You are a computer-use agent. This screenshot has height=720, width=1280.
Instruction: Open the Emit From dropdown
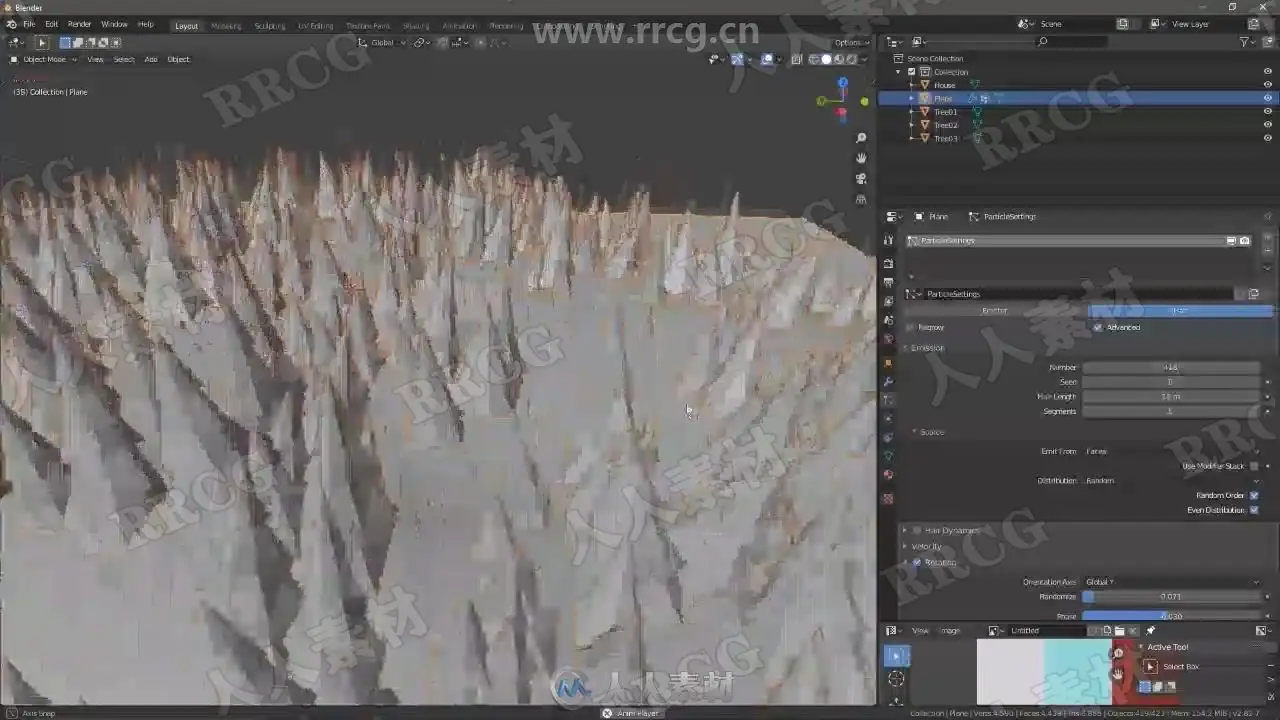(1170, 451)
